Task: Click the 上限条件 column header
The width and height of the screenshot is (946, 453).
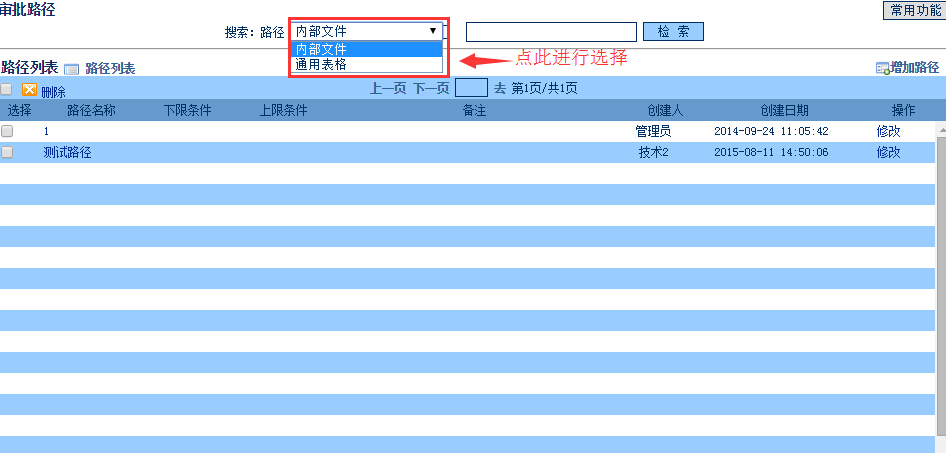Action: (284, 110)
